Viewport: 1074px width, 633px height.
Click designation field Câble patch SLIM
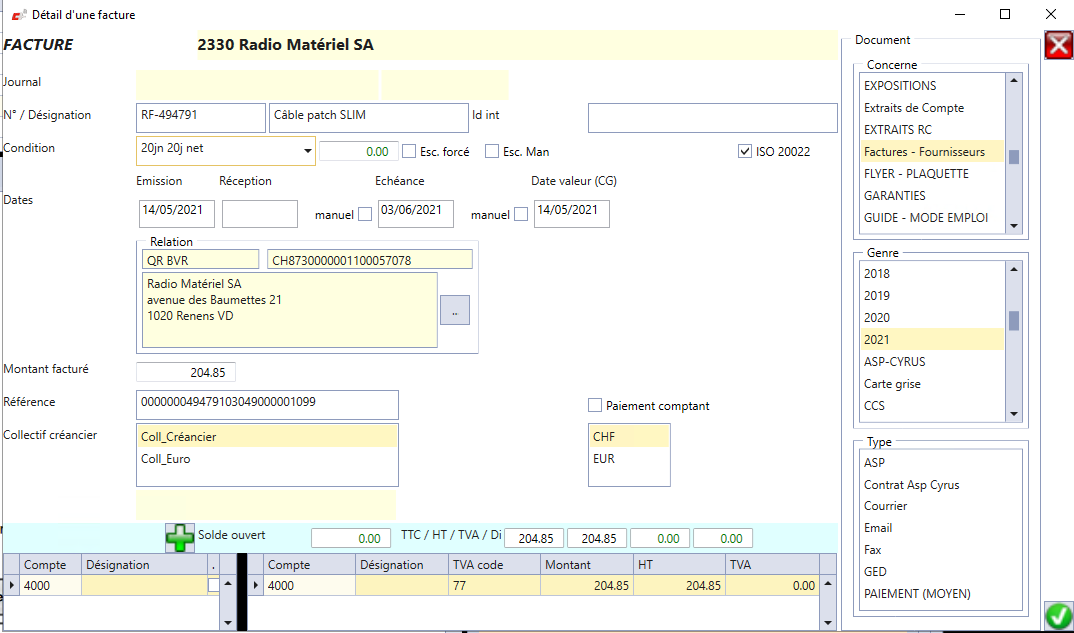point(369,118)
